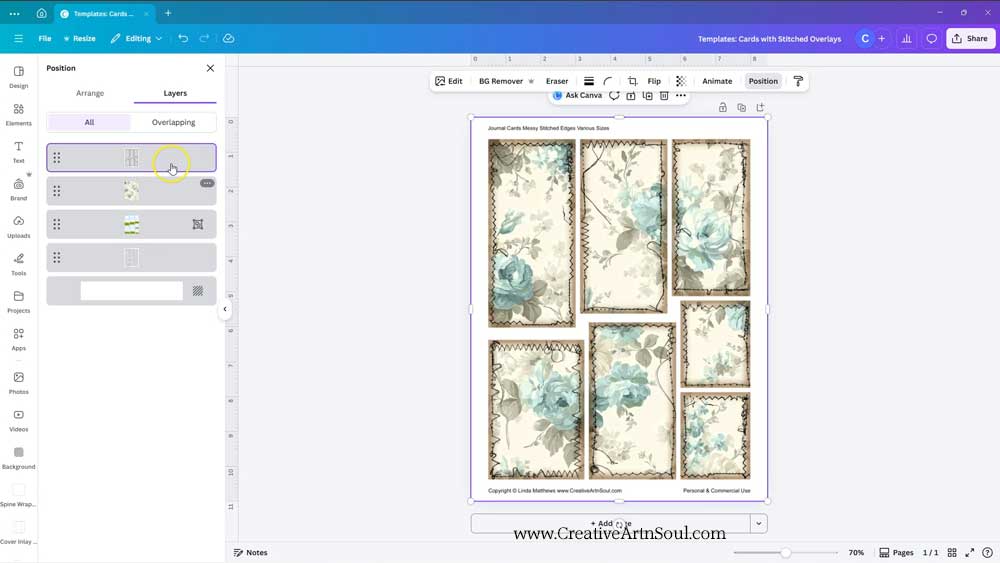Open the Elements panel

18,115
